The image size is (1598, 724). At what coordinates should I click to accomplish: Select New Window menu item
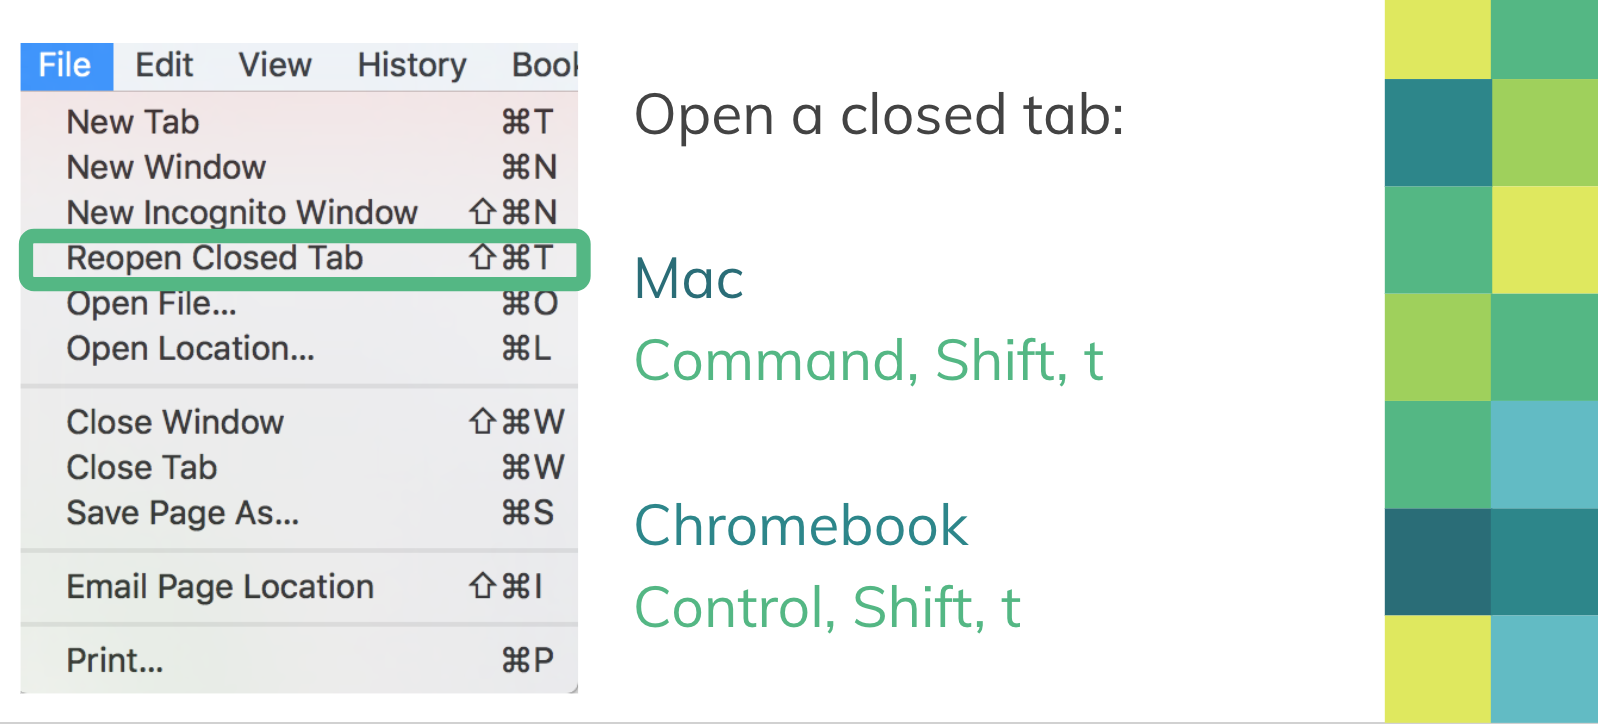(x=166, y=167)
